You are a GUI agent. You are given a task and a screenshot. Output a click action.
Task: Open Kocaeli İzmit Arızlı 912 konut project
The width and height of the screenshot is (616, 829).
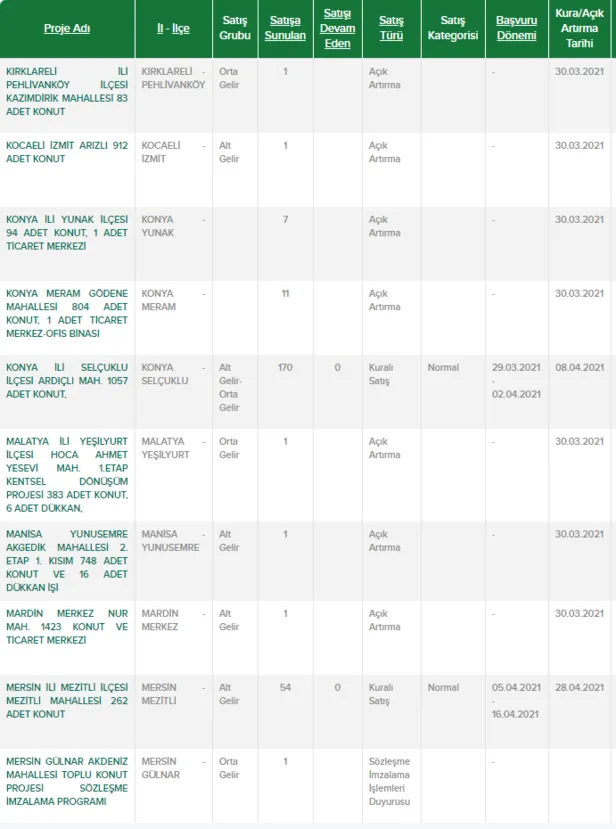point(67,152)
